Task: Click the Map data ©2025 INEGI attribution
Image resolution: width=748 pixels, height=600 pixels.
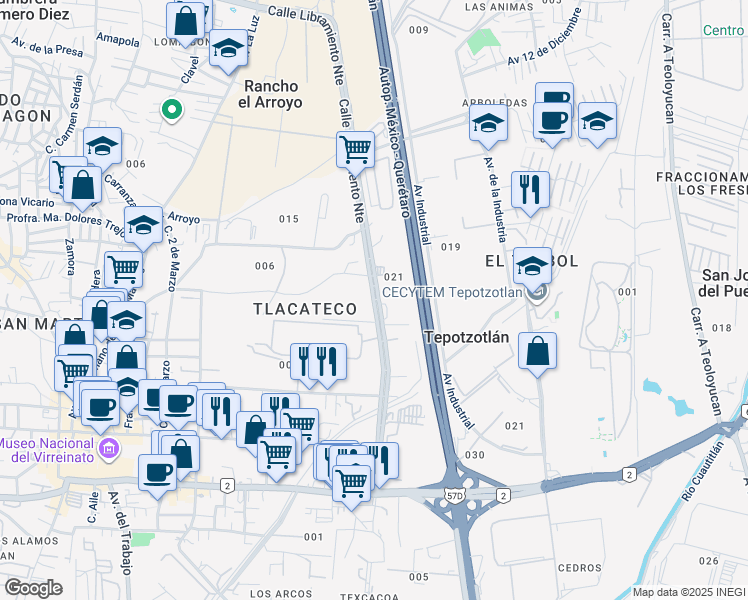Action: 690,592
